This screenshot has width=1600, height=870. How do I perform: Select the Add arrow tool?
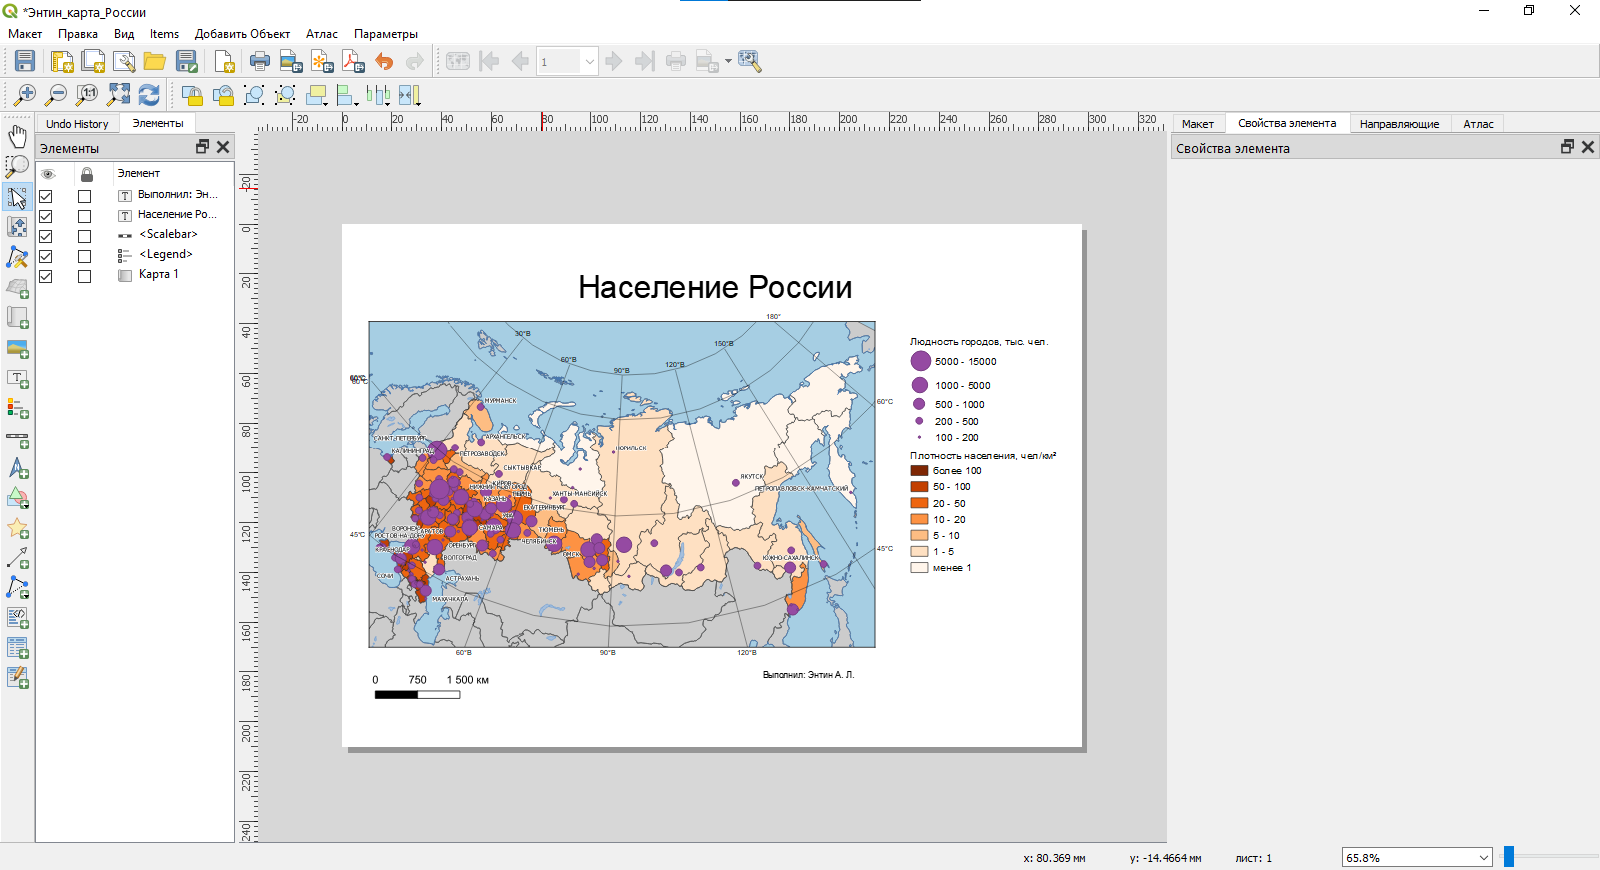pyautogui.click(x=18, y=558)
